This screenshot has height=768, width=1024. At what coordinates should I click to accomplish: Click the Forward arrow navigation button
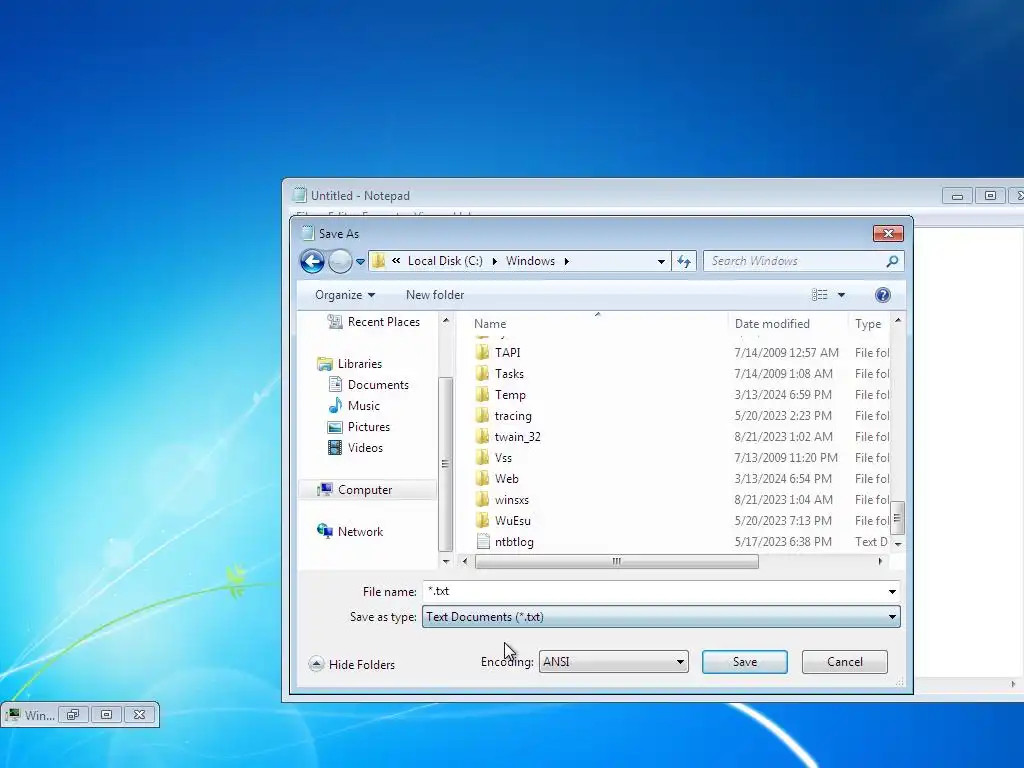click(x=340, y=261)
